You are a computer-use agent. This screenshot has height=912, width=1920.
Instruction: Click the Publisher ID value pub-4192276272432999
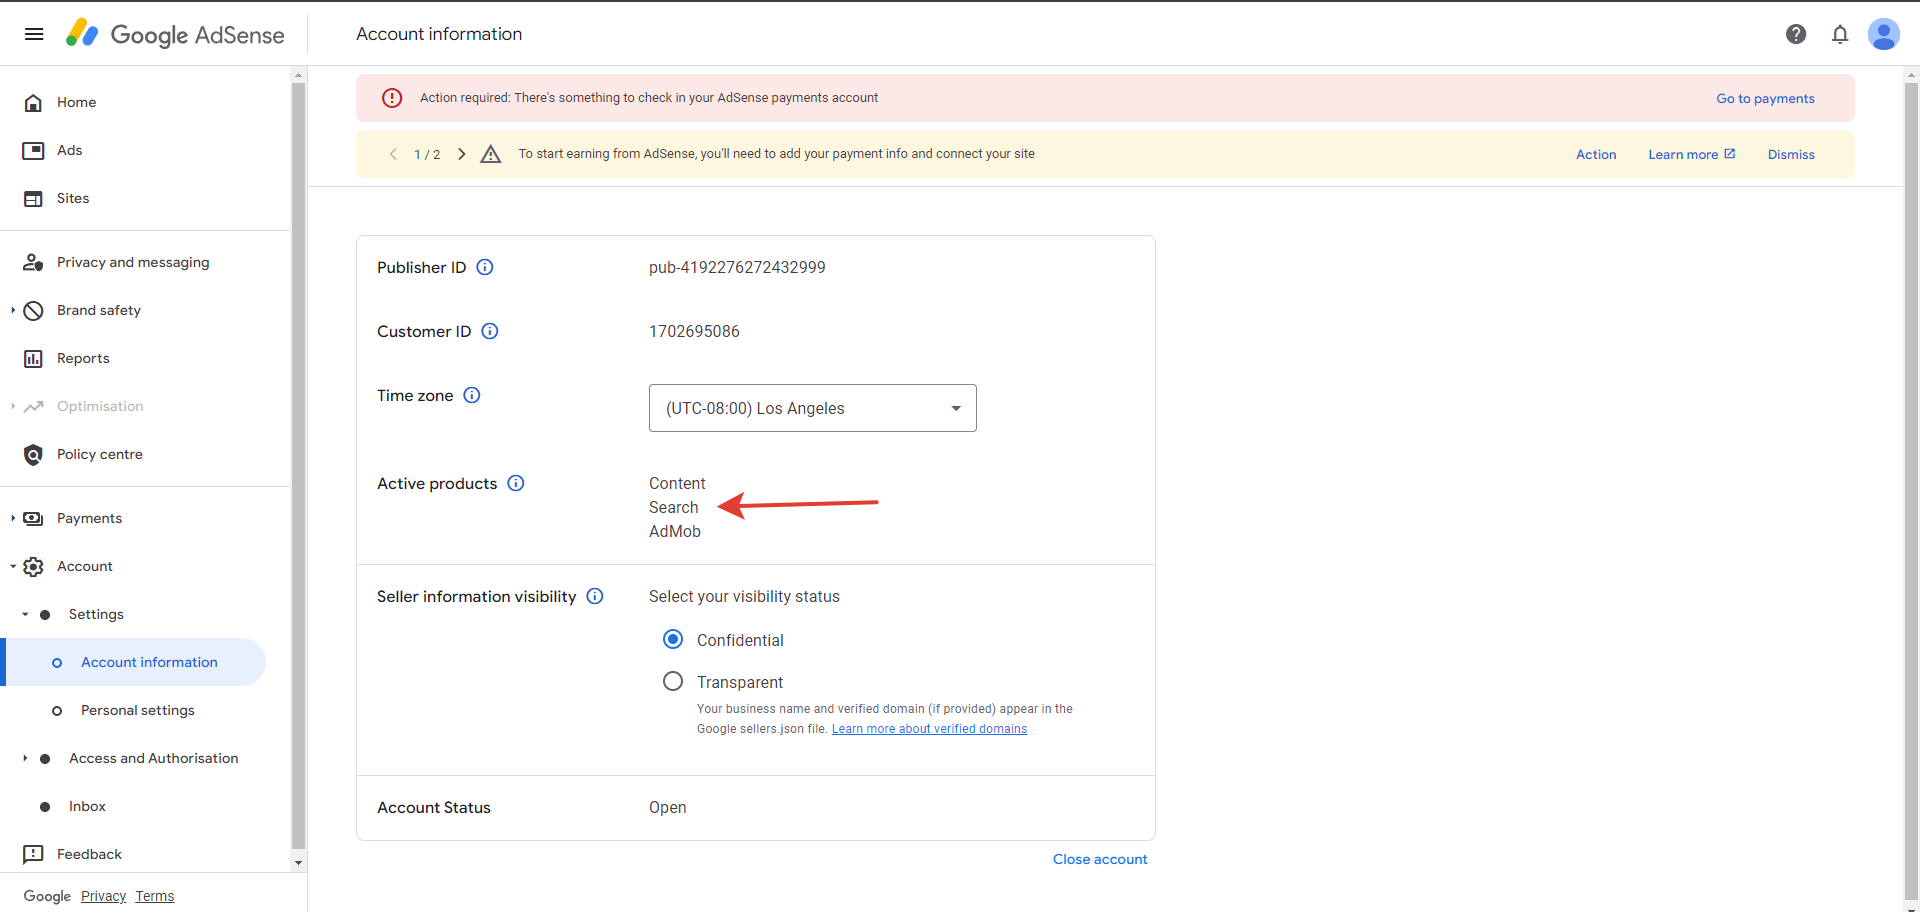[x=737, y=267]
